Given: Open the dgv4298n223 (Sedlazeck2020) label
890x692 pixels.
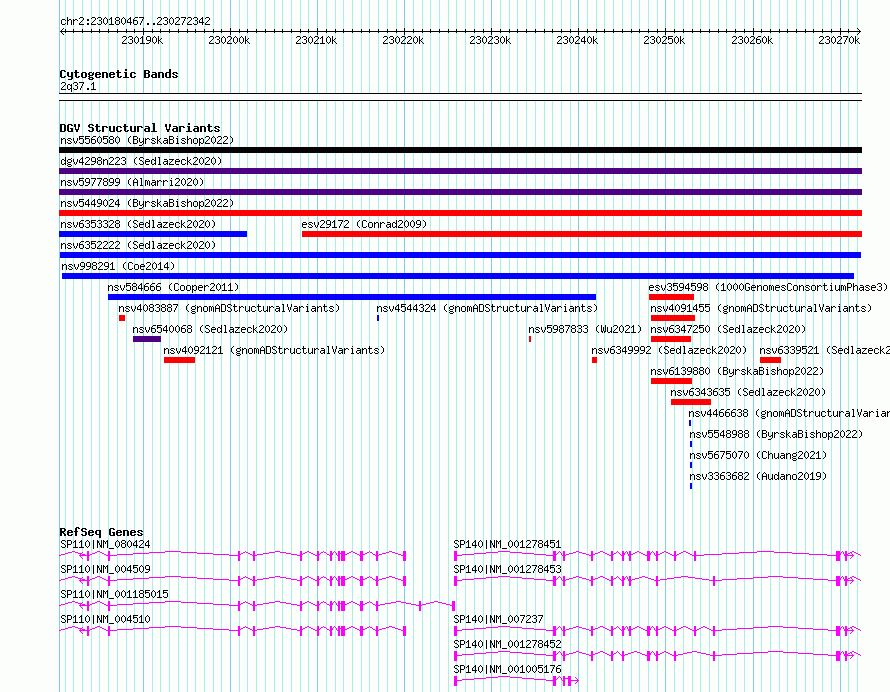Looking at the screenshot, I should pos(141,161).
